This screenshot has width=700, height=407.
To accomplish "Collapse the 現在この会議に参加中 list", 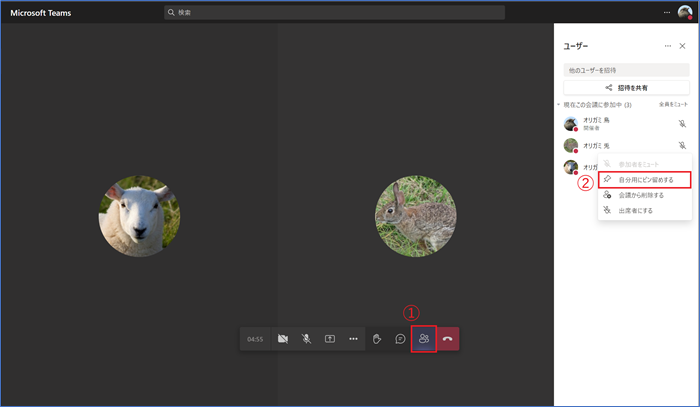I will tap(560, 104).
